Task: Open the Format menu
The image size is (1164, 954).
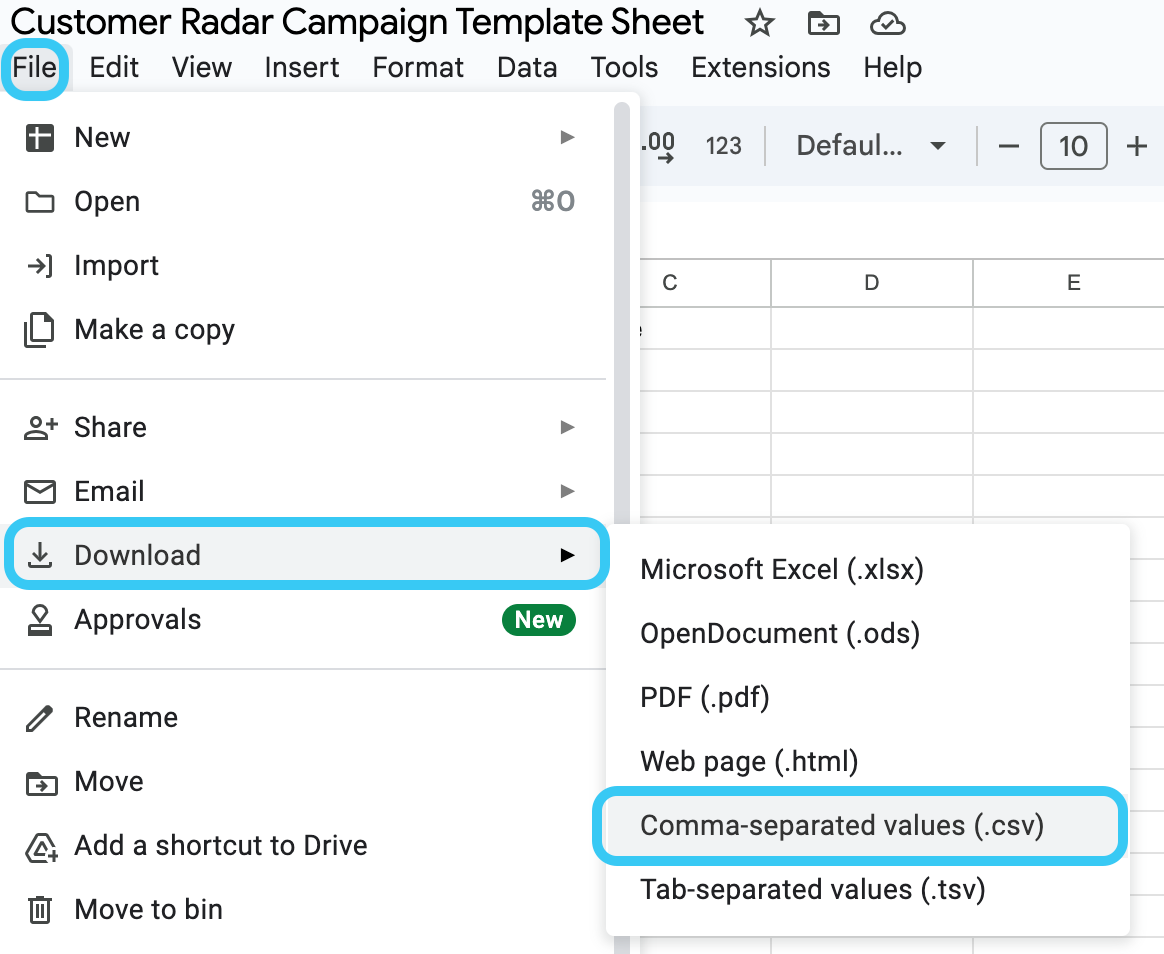Action: click(x=418, y=68)
